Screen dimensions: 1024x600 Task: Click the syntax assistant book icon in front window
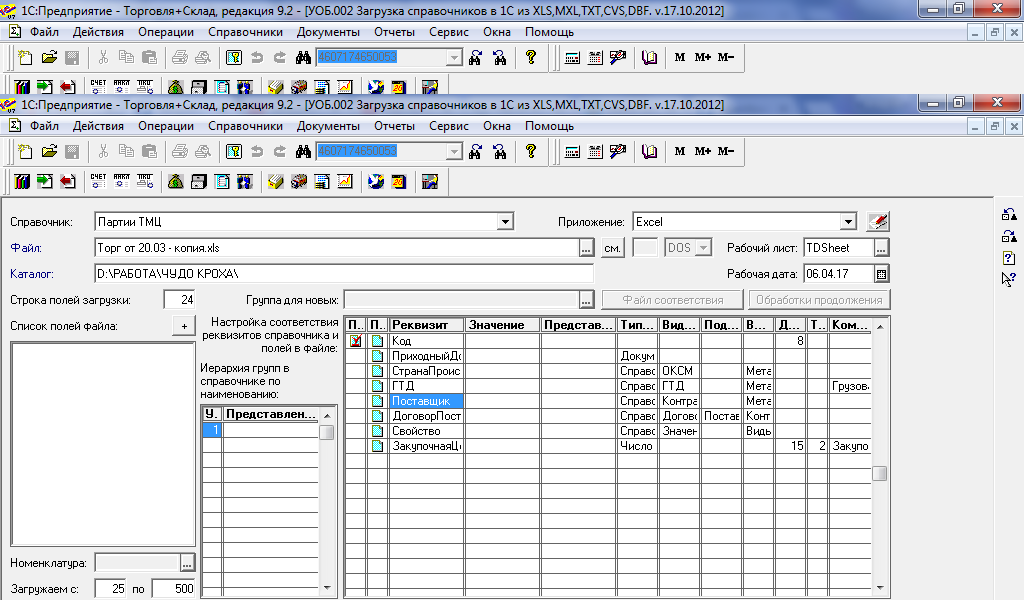[x=649, y=151]
